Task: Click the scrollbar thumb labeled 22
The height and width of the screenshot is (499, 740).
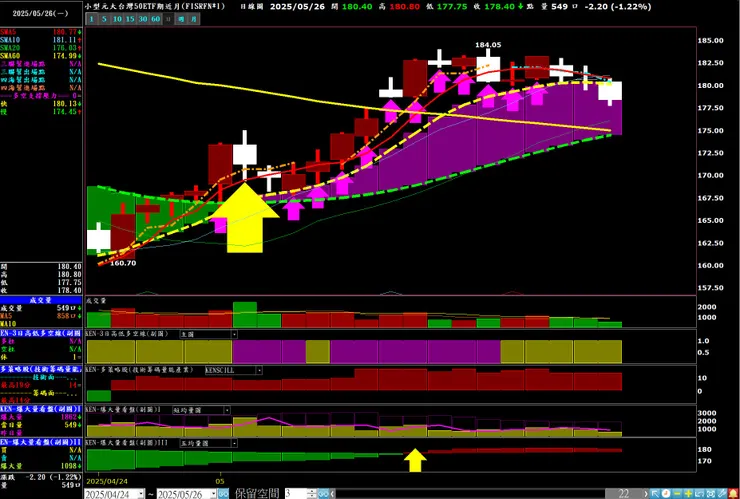Action: point(623,494)
